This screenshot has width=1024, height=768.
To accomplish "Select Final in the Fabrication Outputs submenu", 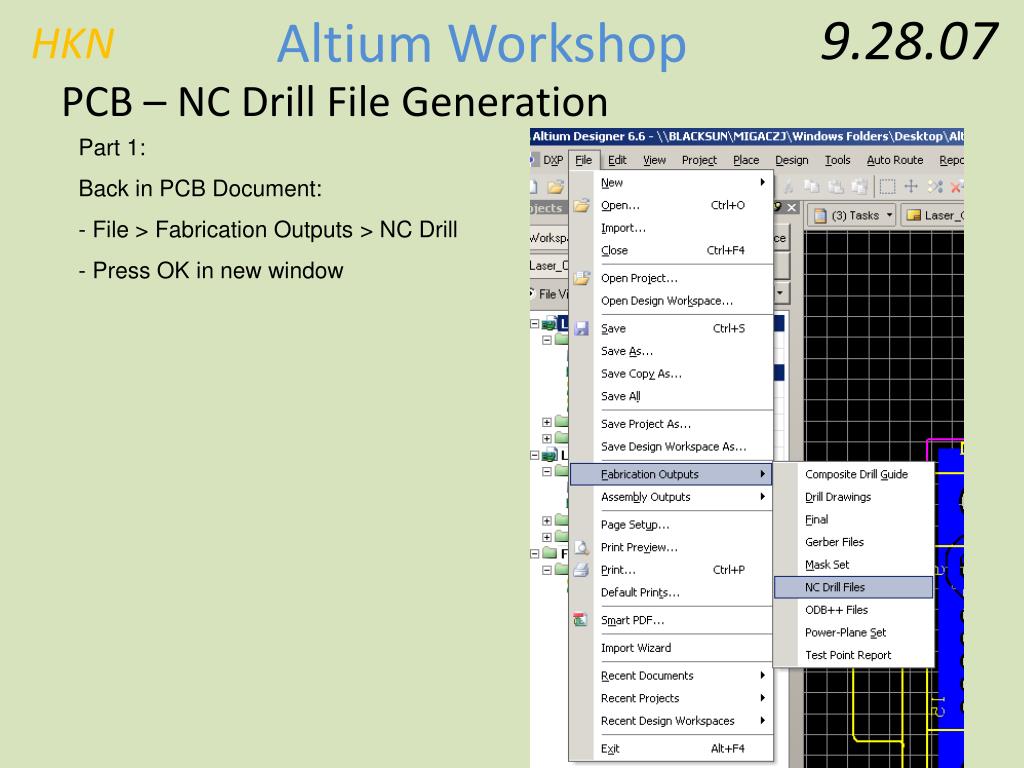I will tap(854, 519).
